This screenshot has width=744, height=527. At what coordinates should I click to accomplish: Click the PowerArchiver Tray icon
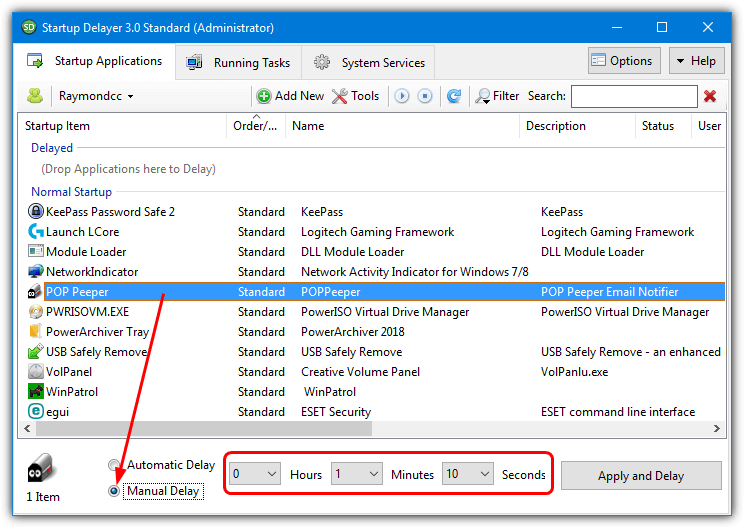tap(36, 331)
